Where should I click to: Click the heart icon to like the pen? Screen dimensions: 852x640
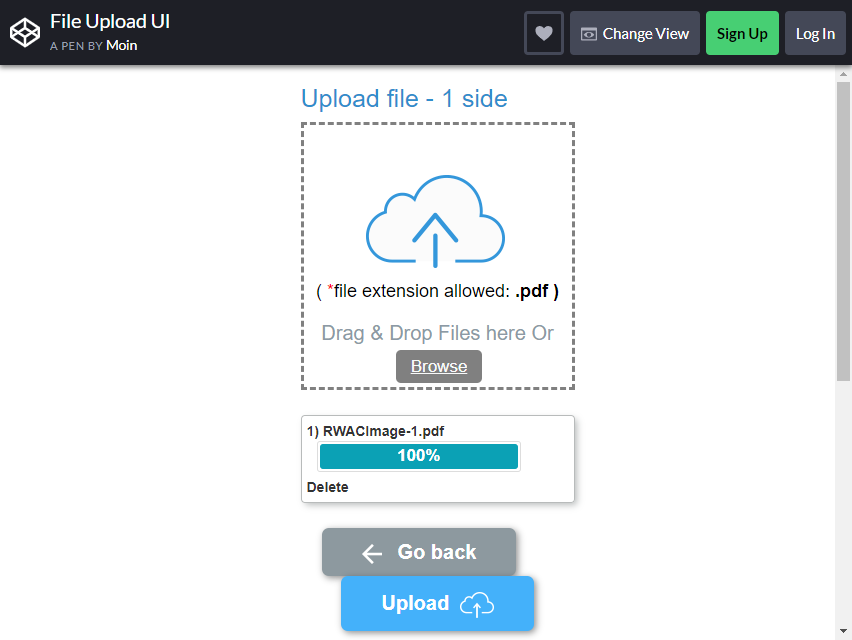click(x=544, y=33)
